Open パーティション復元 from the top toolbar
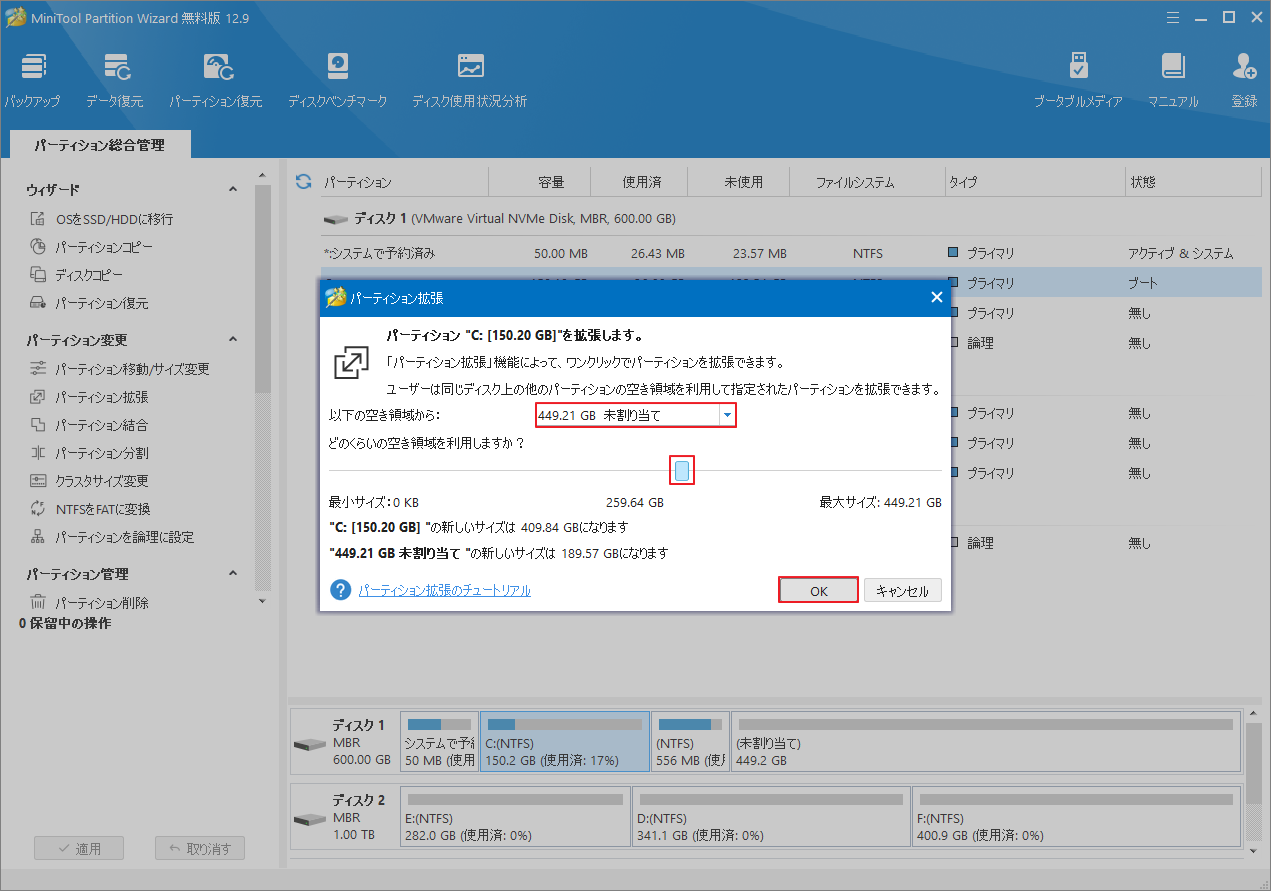This screenshot has width=1271, height=891. pyautogui.click(x=215, y=81)
